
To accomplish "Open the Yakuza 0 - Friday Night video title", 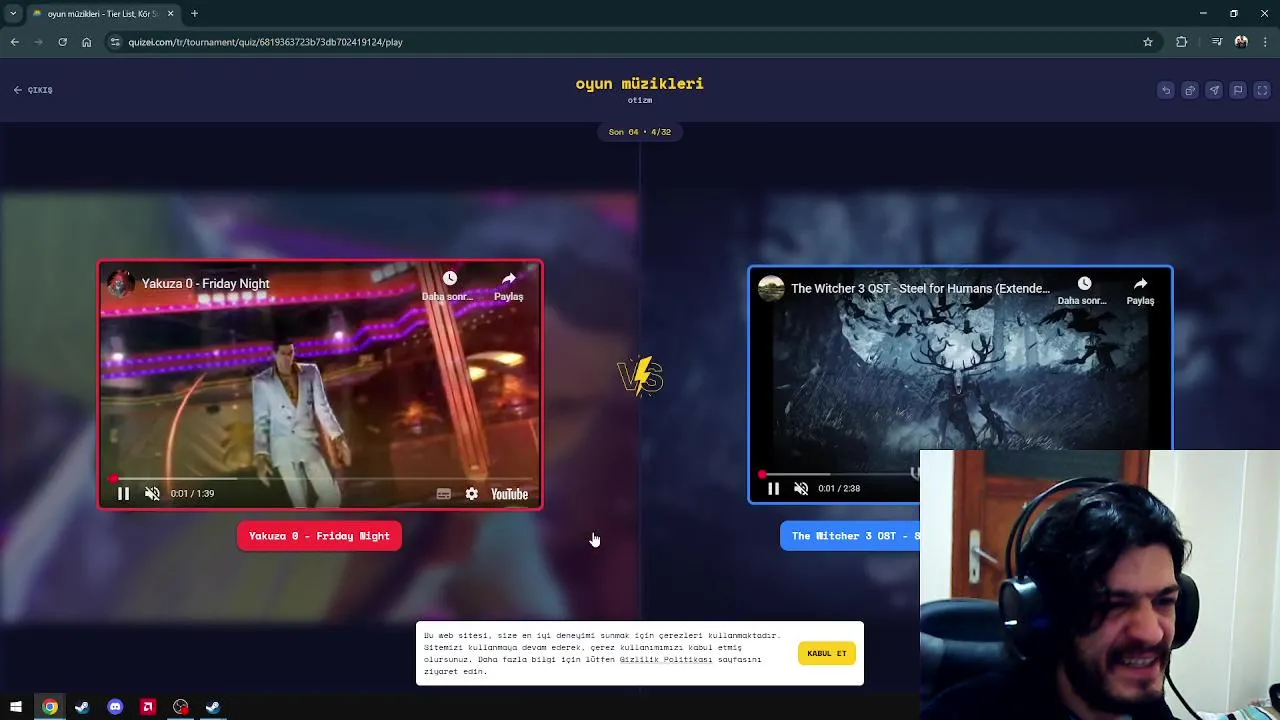I will pos(205,284).
